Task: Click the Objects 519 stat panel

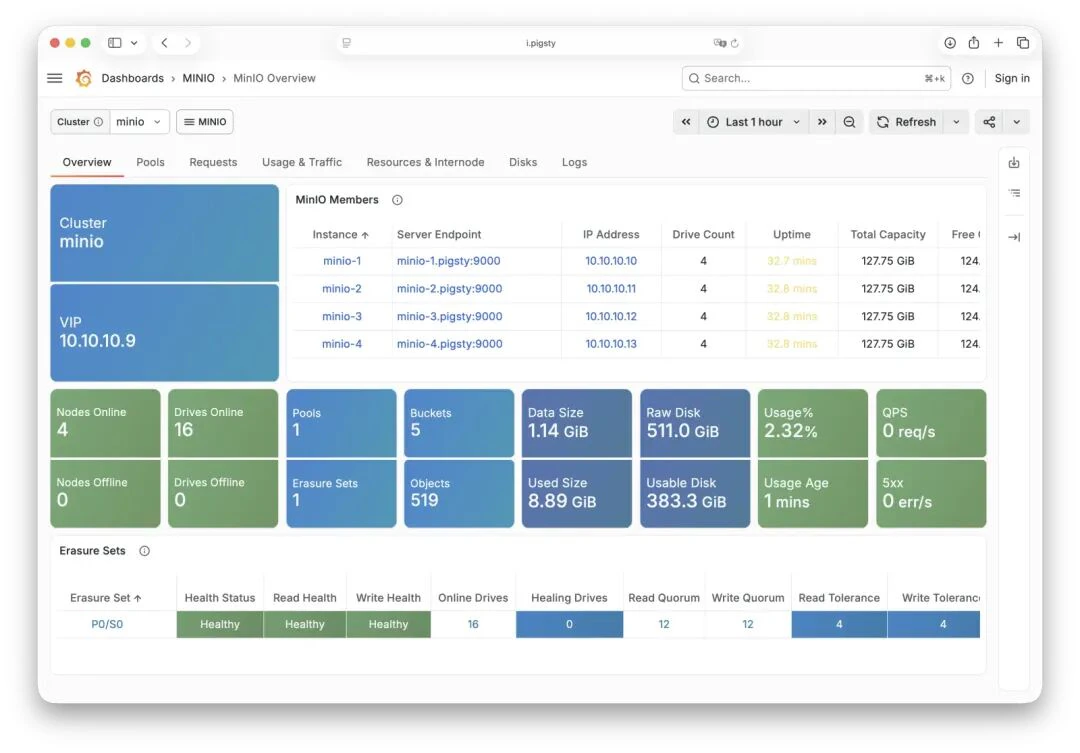Action: 459,493
